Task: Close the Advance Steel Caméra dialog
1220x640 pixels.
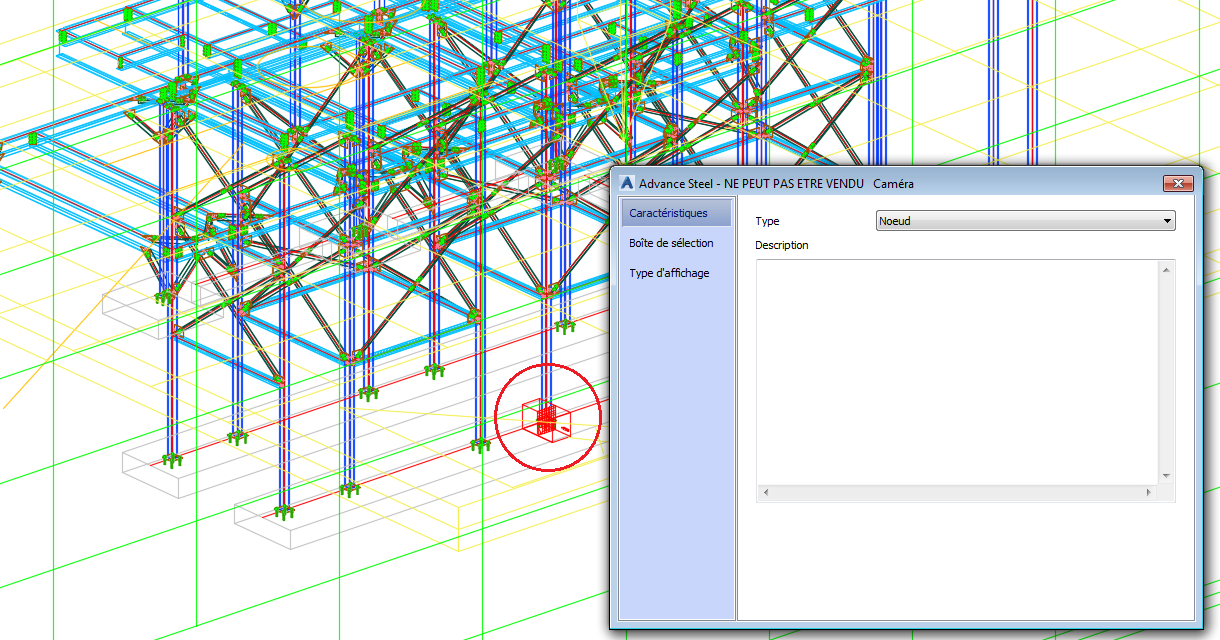Action: (1179, 183)
